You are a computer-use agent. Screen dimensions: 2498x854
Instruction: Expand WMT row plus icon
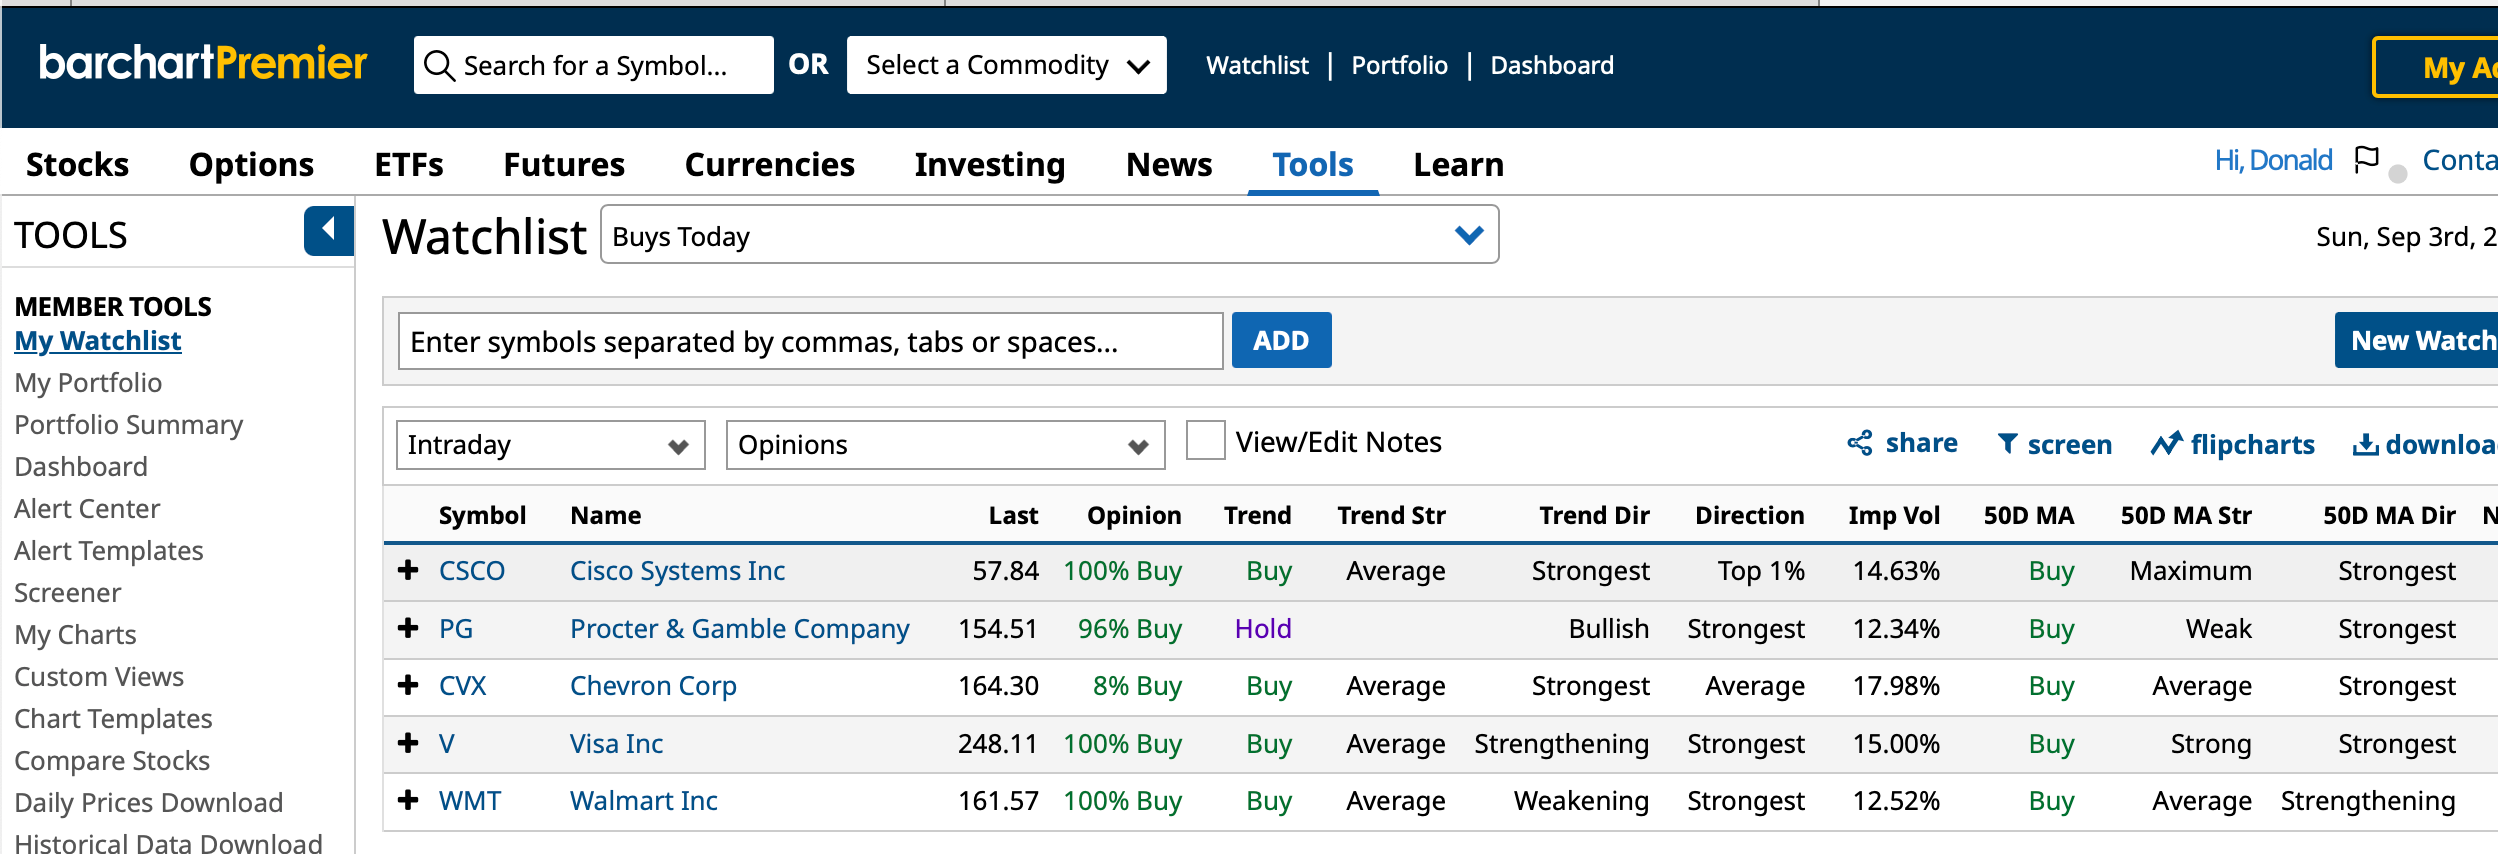point(408,800)
